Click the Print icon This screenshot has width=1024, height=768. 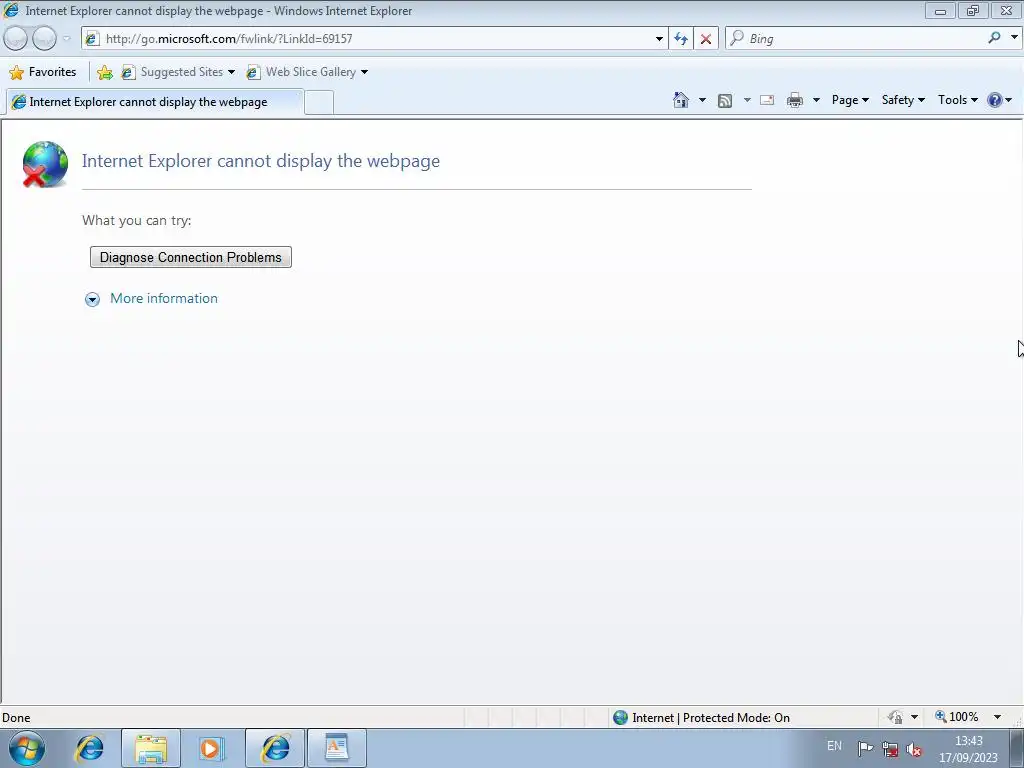[795, 100]
